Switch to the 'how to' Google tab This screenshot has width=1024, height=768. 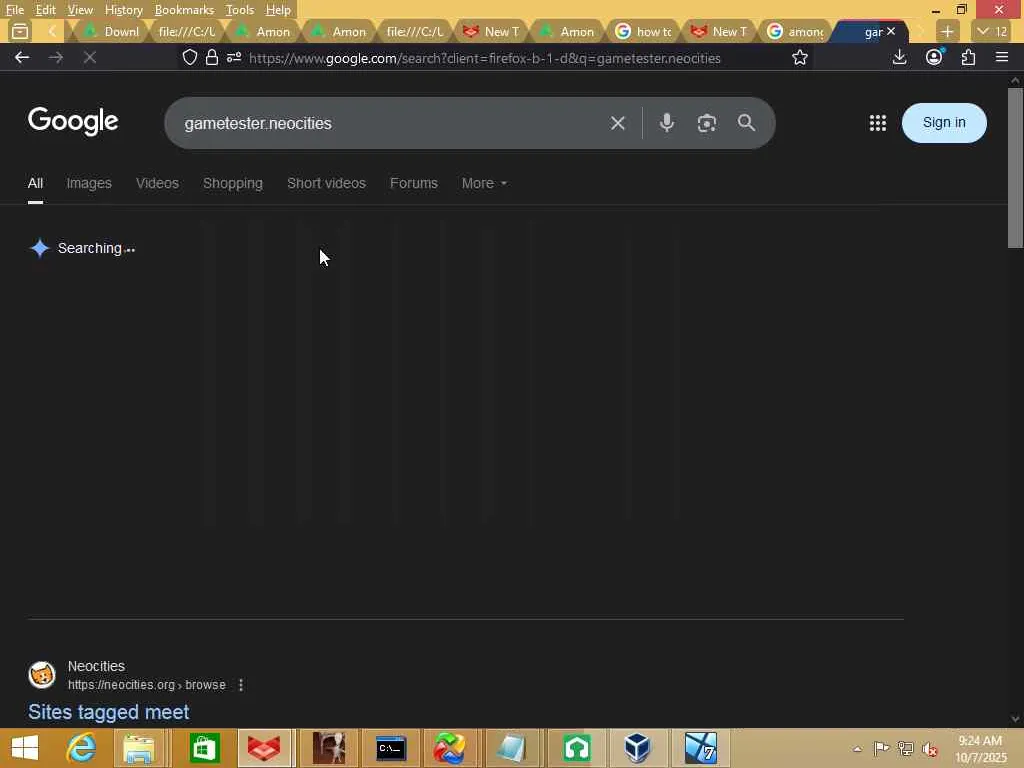click(x=643, y=31)
